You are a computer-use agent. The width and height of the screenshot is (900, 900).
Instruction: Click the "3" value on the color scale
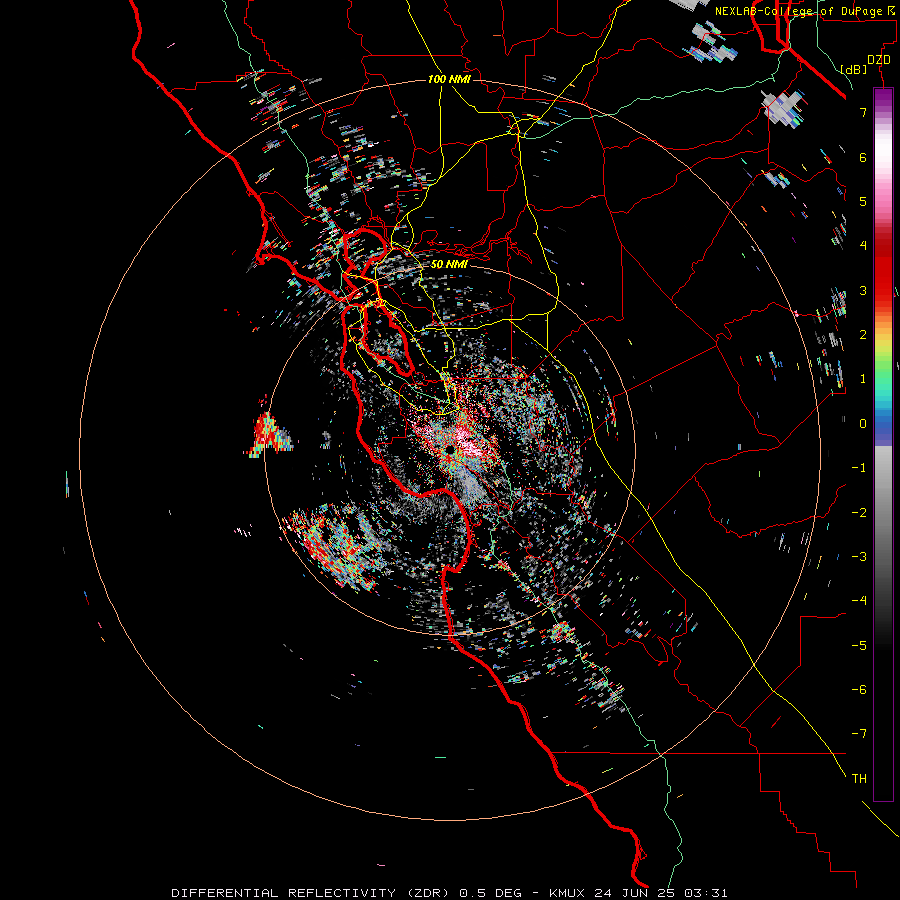[863, 290]
